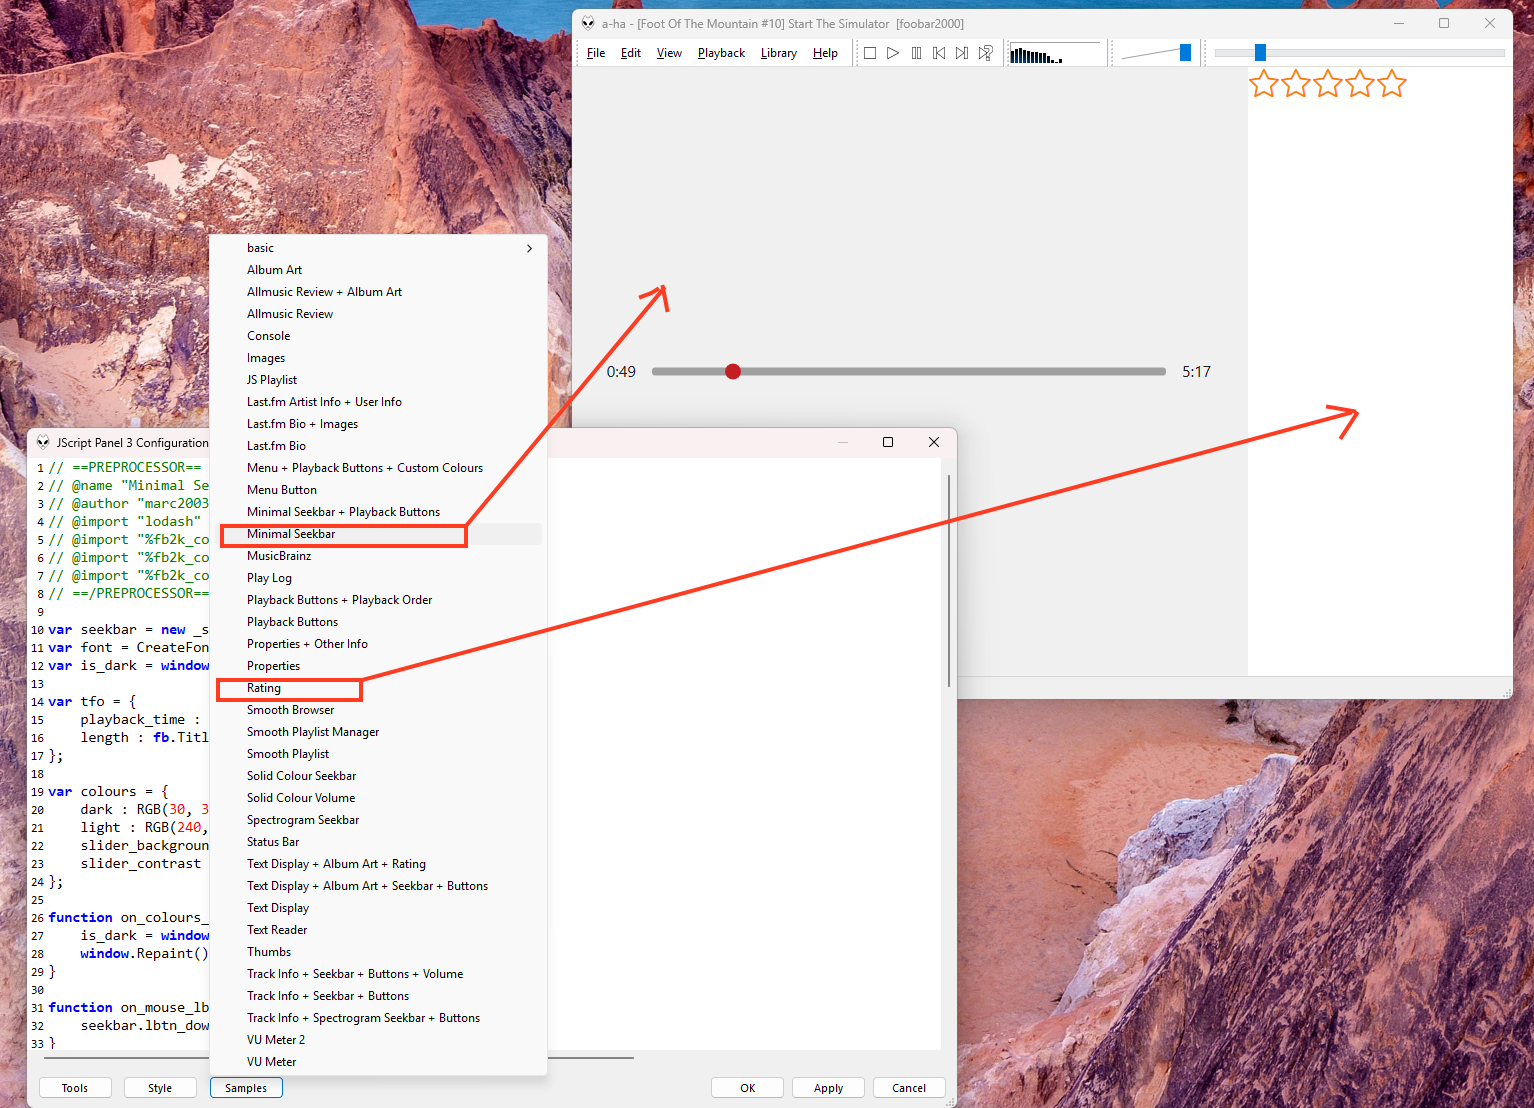Viewport: 1534px width, 1108px height.
Task: Open the Samples dropdown button
Action: click(x=246, y=1088)
